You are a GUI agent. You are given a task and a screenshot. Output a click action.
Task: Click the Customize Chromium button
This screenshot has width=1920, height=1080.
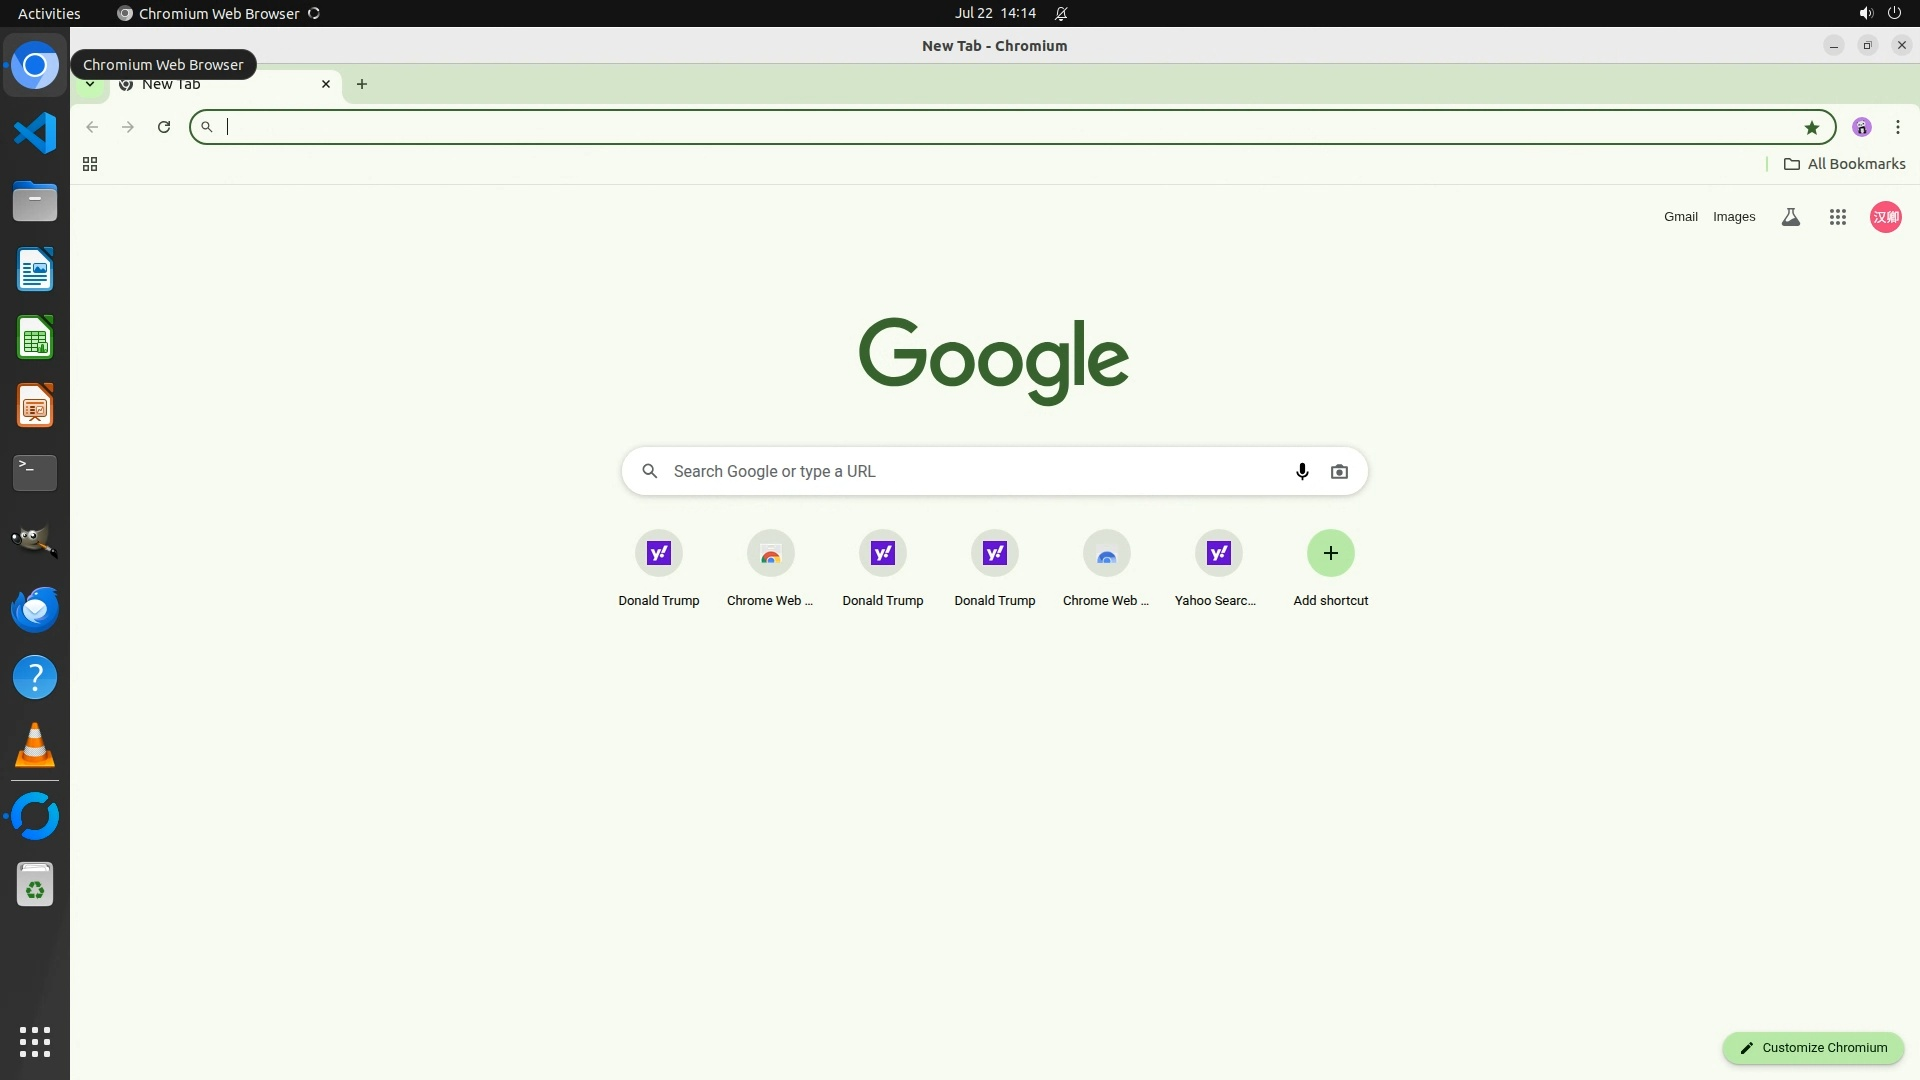pyautogui.click(x=1812, y=1047)
